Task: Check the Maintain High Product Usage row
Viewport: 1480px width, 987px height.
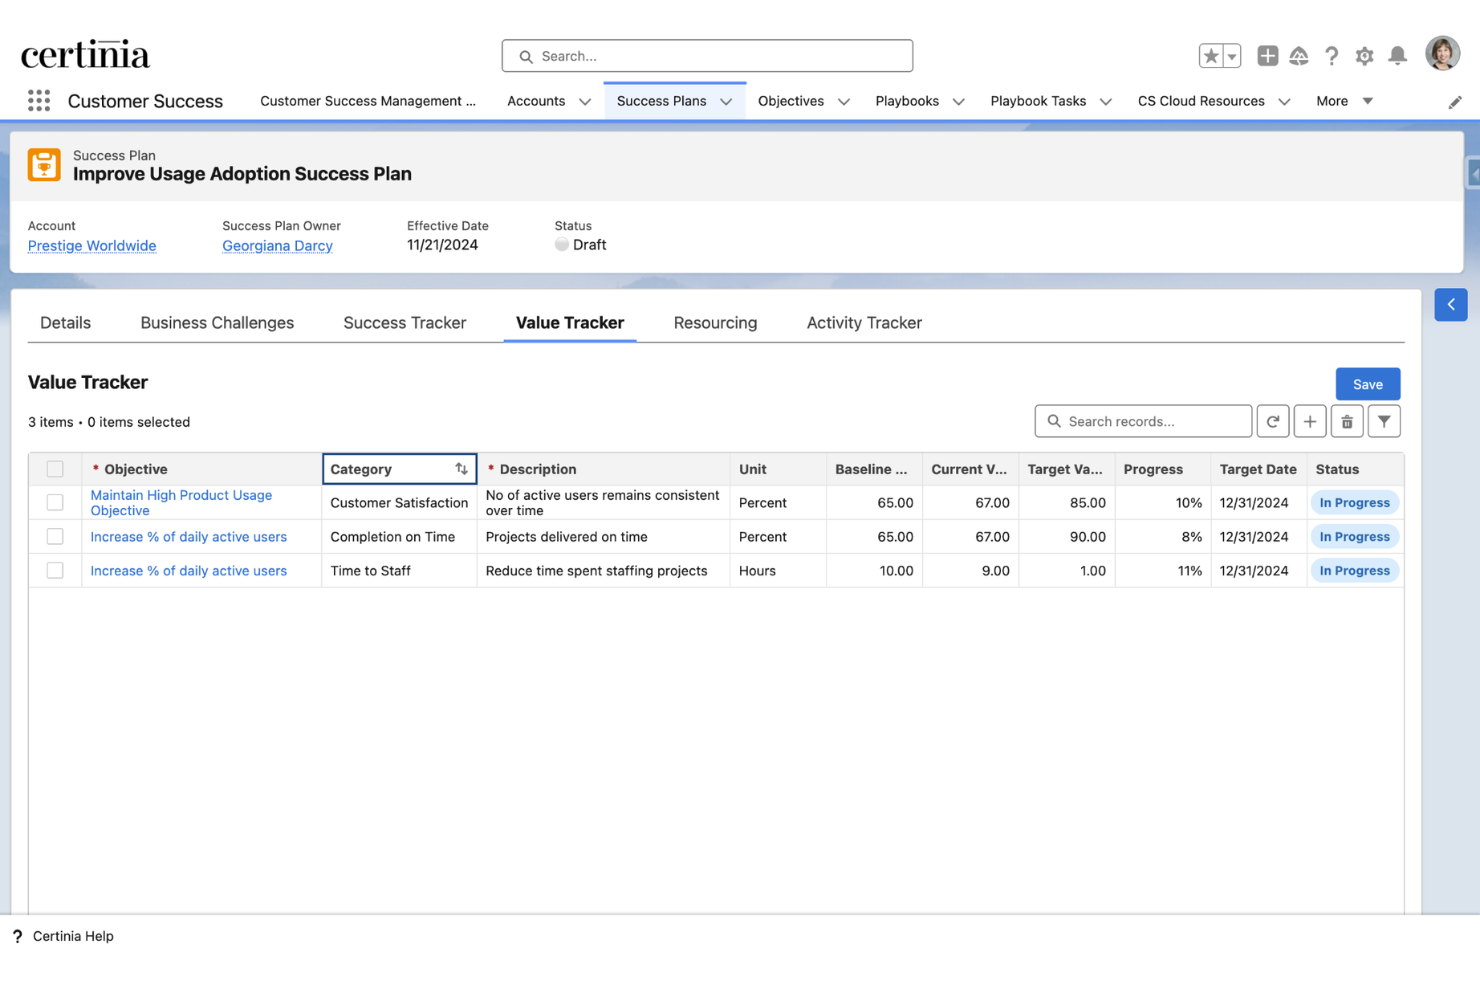Action: click(55, 503)
